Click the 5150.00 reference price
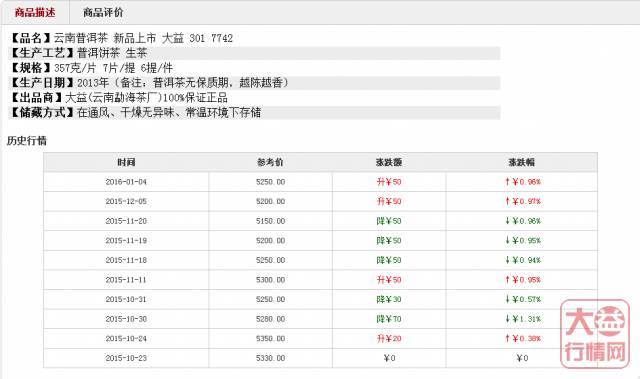 tap(270, 221)
